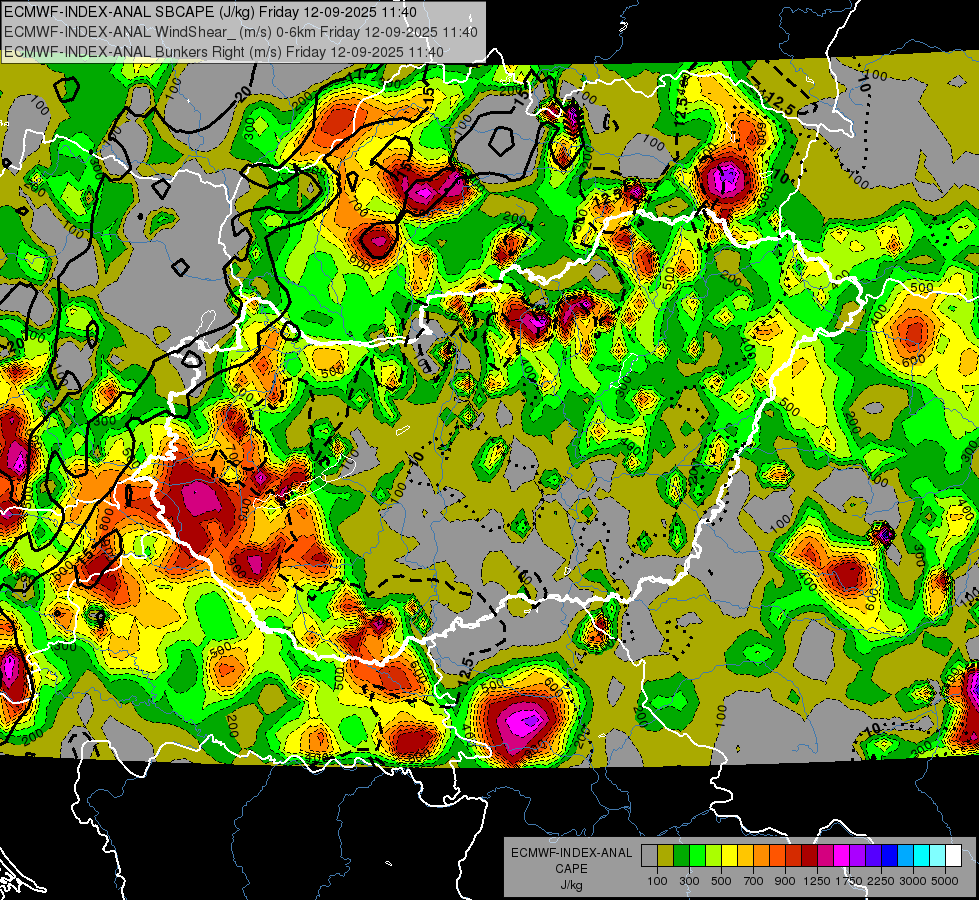Click the pure yellow legend swatch
979x900 pixels.
729,856
